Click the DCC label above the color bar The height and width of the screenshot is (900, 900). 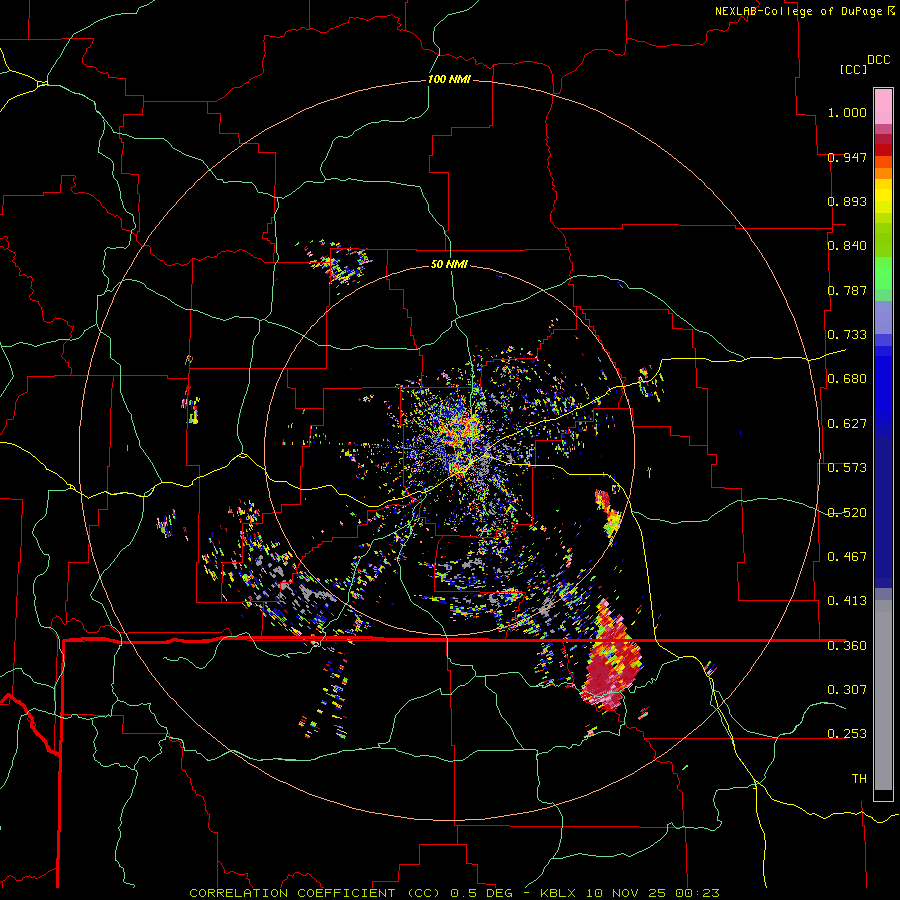879,60
